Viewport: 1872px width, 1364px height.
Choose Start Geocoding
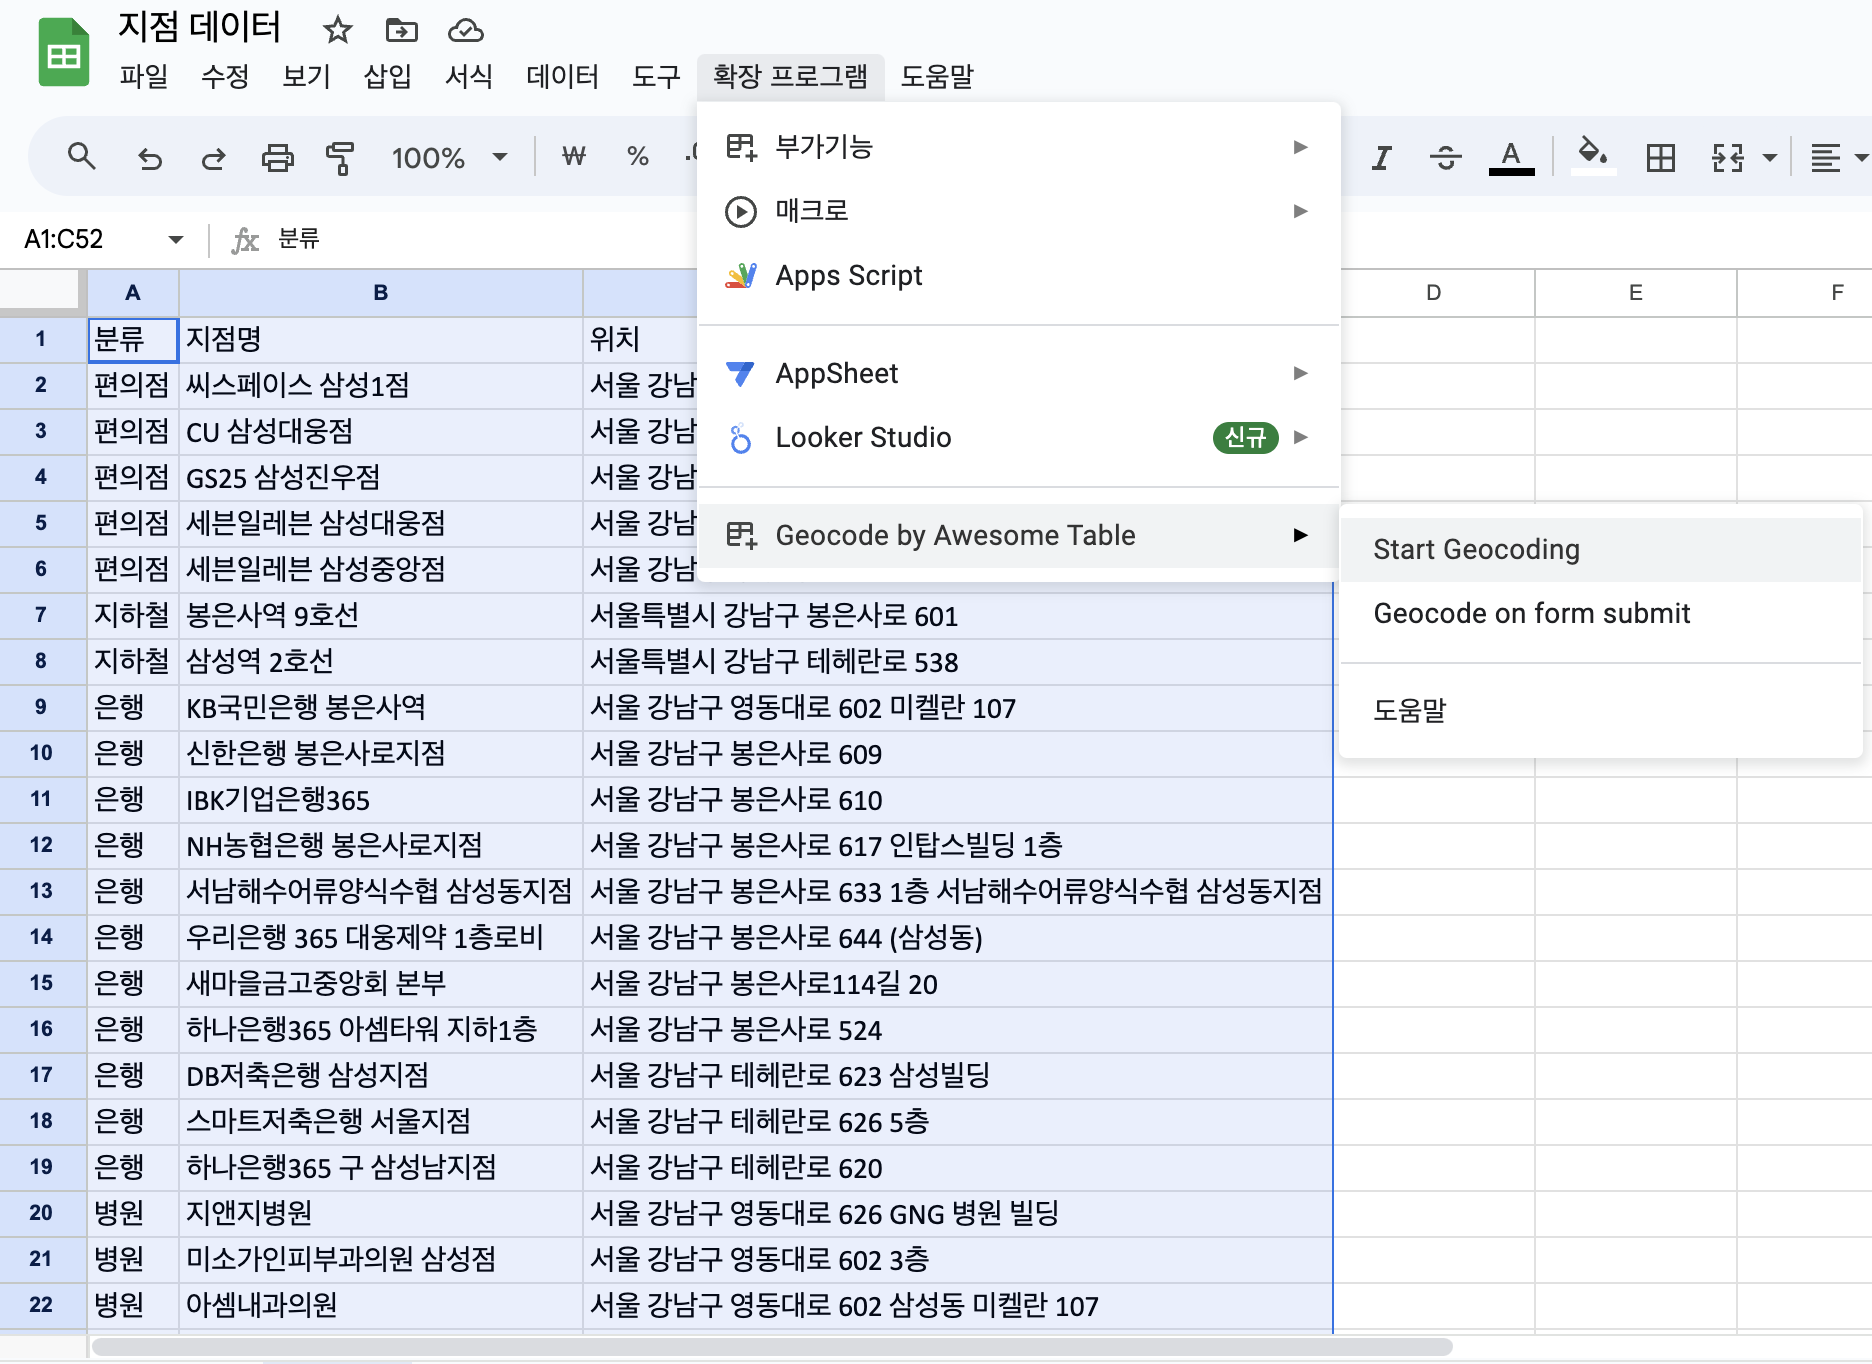(x=1600, y=549)
